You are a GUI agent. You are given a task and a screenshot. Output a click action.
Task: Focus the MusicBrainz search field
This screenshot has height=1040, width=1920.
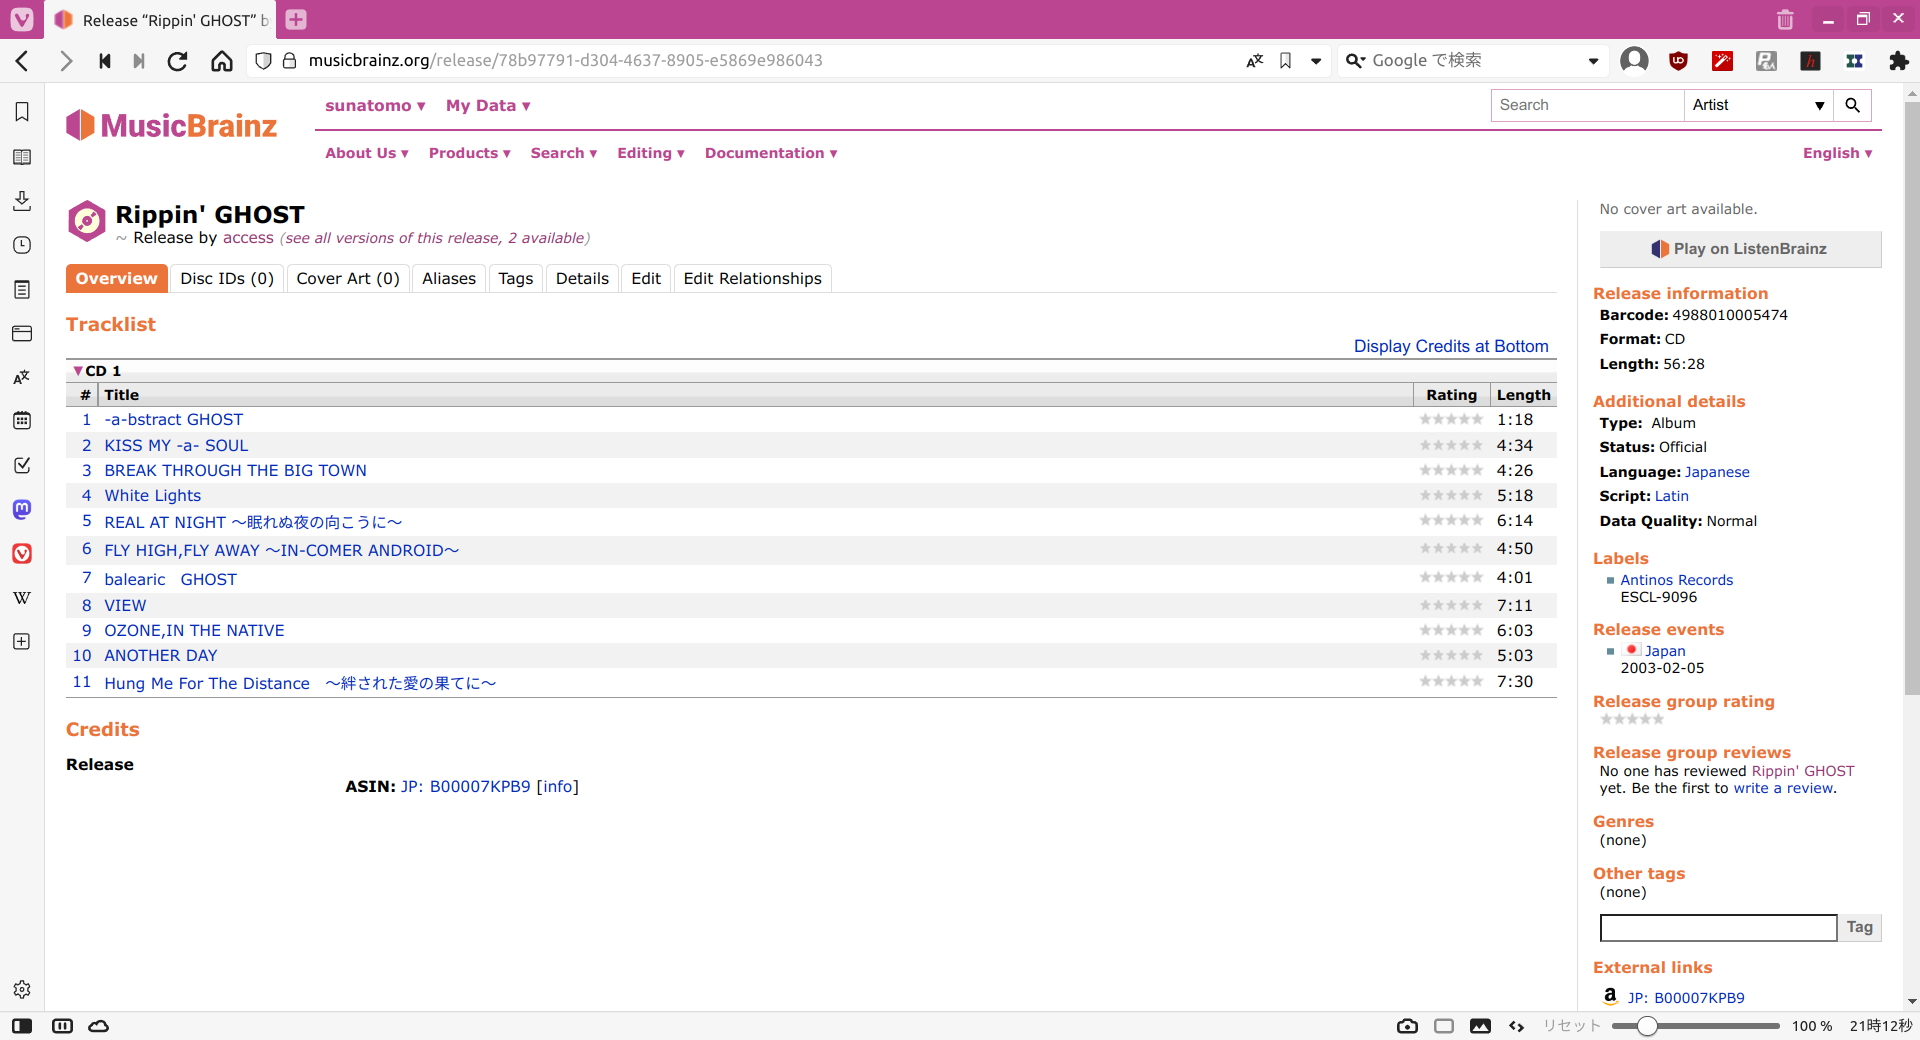[x=1587, y=105]
